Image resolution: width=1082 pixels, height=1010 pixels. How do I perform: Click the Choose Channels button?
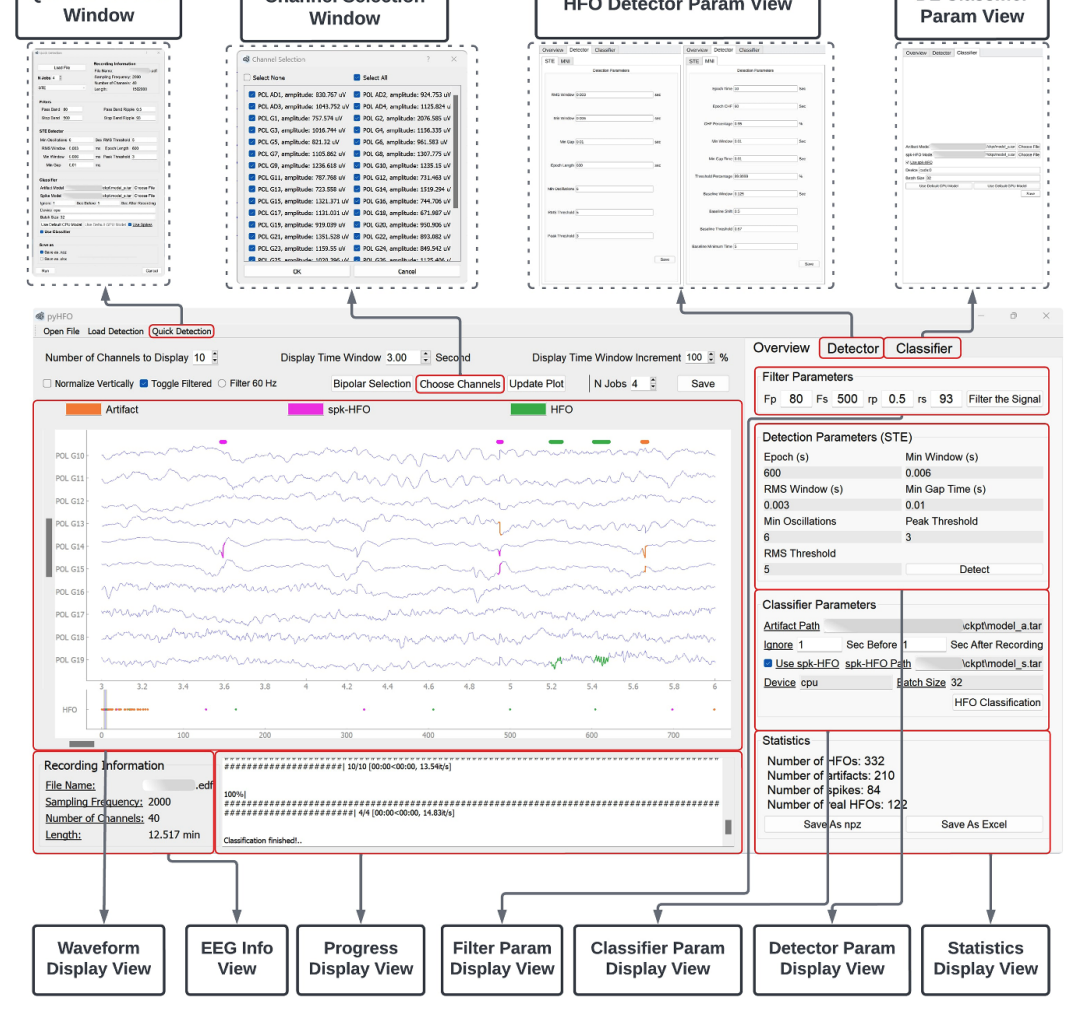coord(459,383)
